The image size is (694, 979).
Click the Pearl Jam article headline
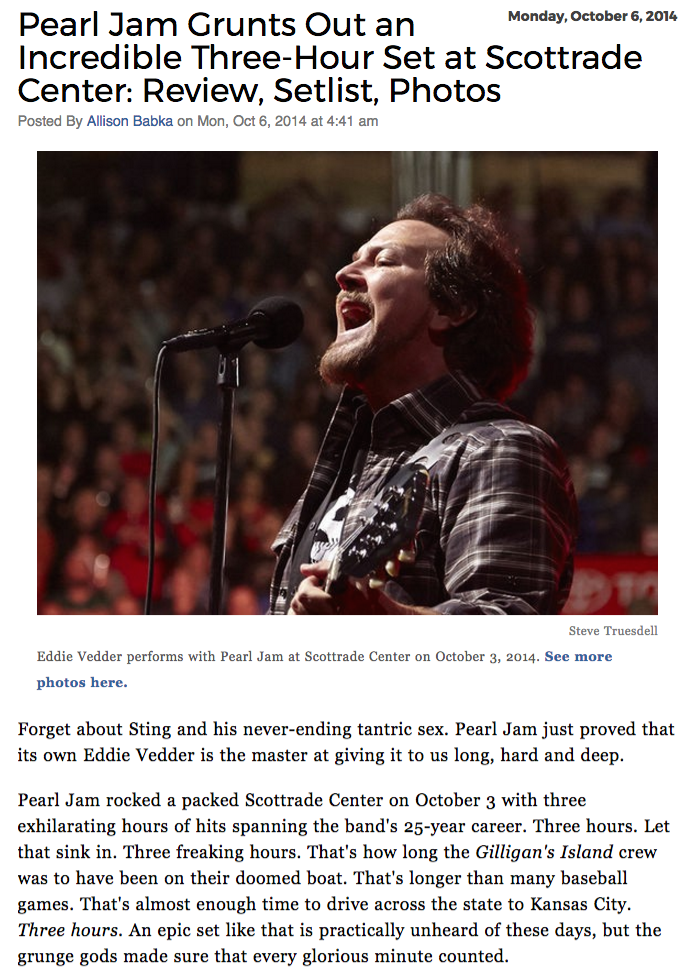330,58
